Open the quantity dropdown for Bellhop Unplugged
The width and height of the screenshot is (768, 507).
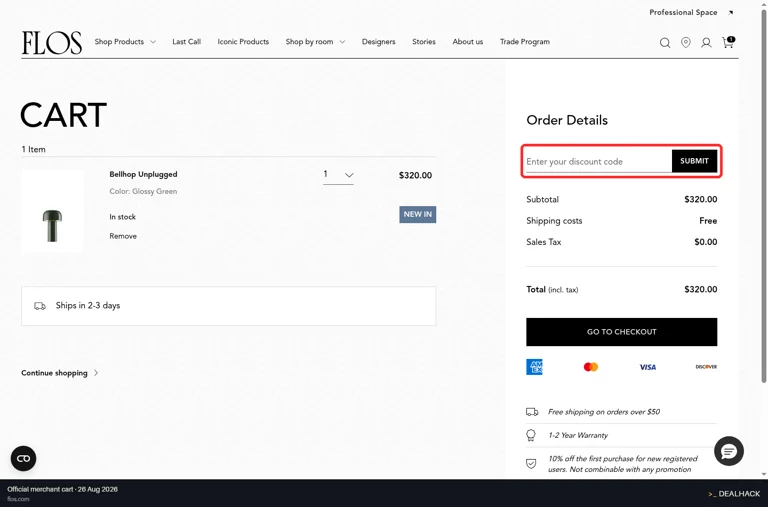338,175
